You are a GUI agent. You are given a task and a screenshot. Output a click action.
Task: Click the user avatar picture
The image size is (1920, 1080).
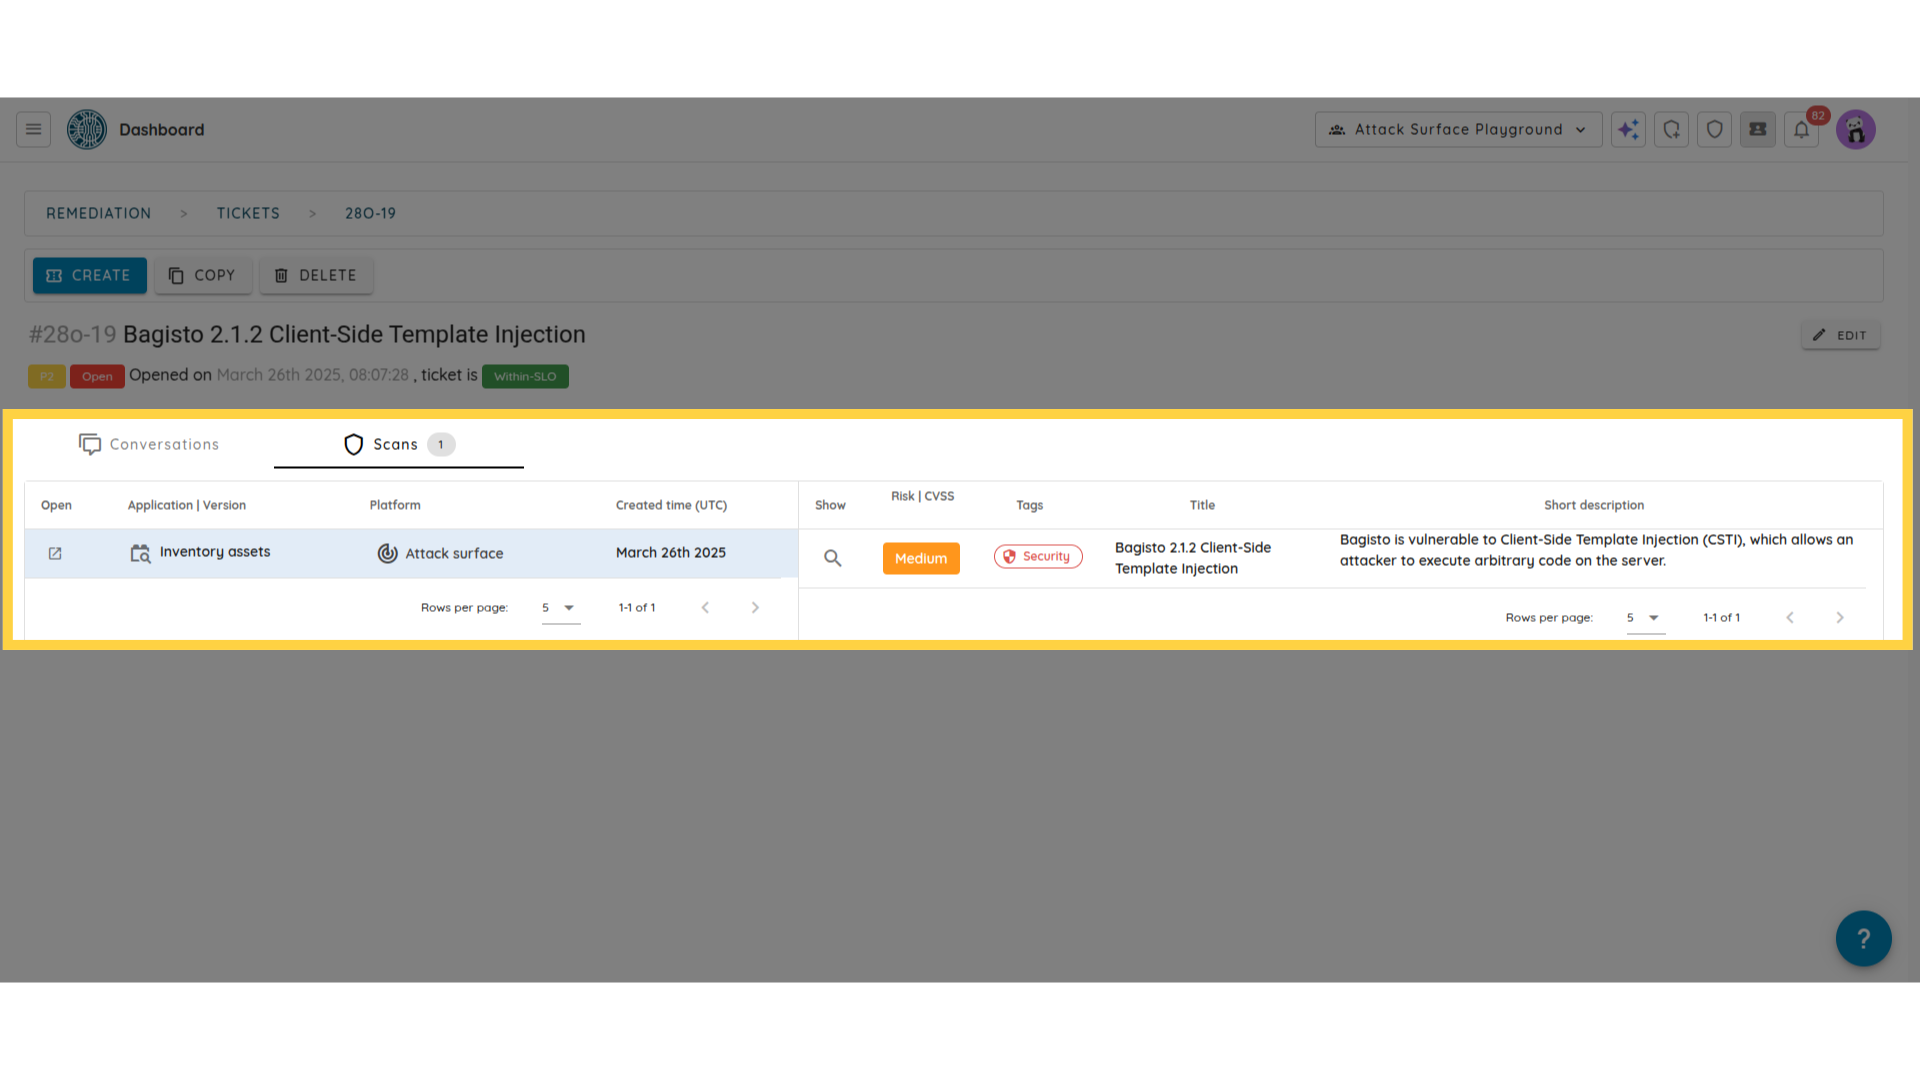tap(1855, 129)
